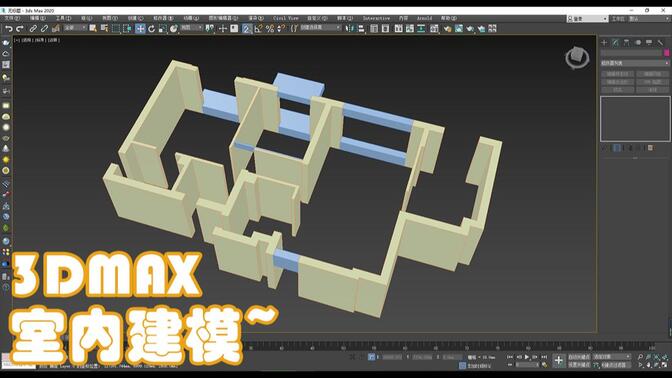Jump to the animation start frame
Screen dimensions: 672x378
(510, 357)
